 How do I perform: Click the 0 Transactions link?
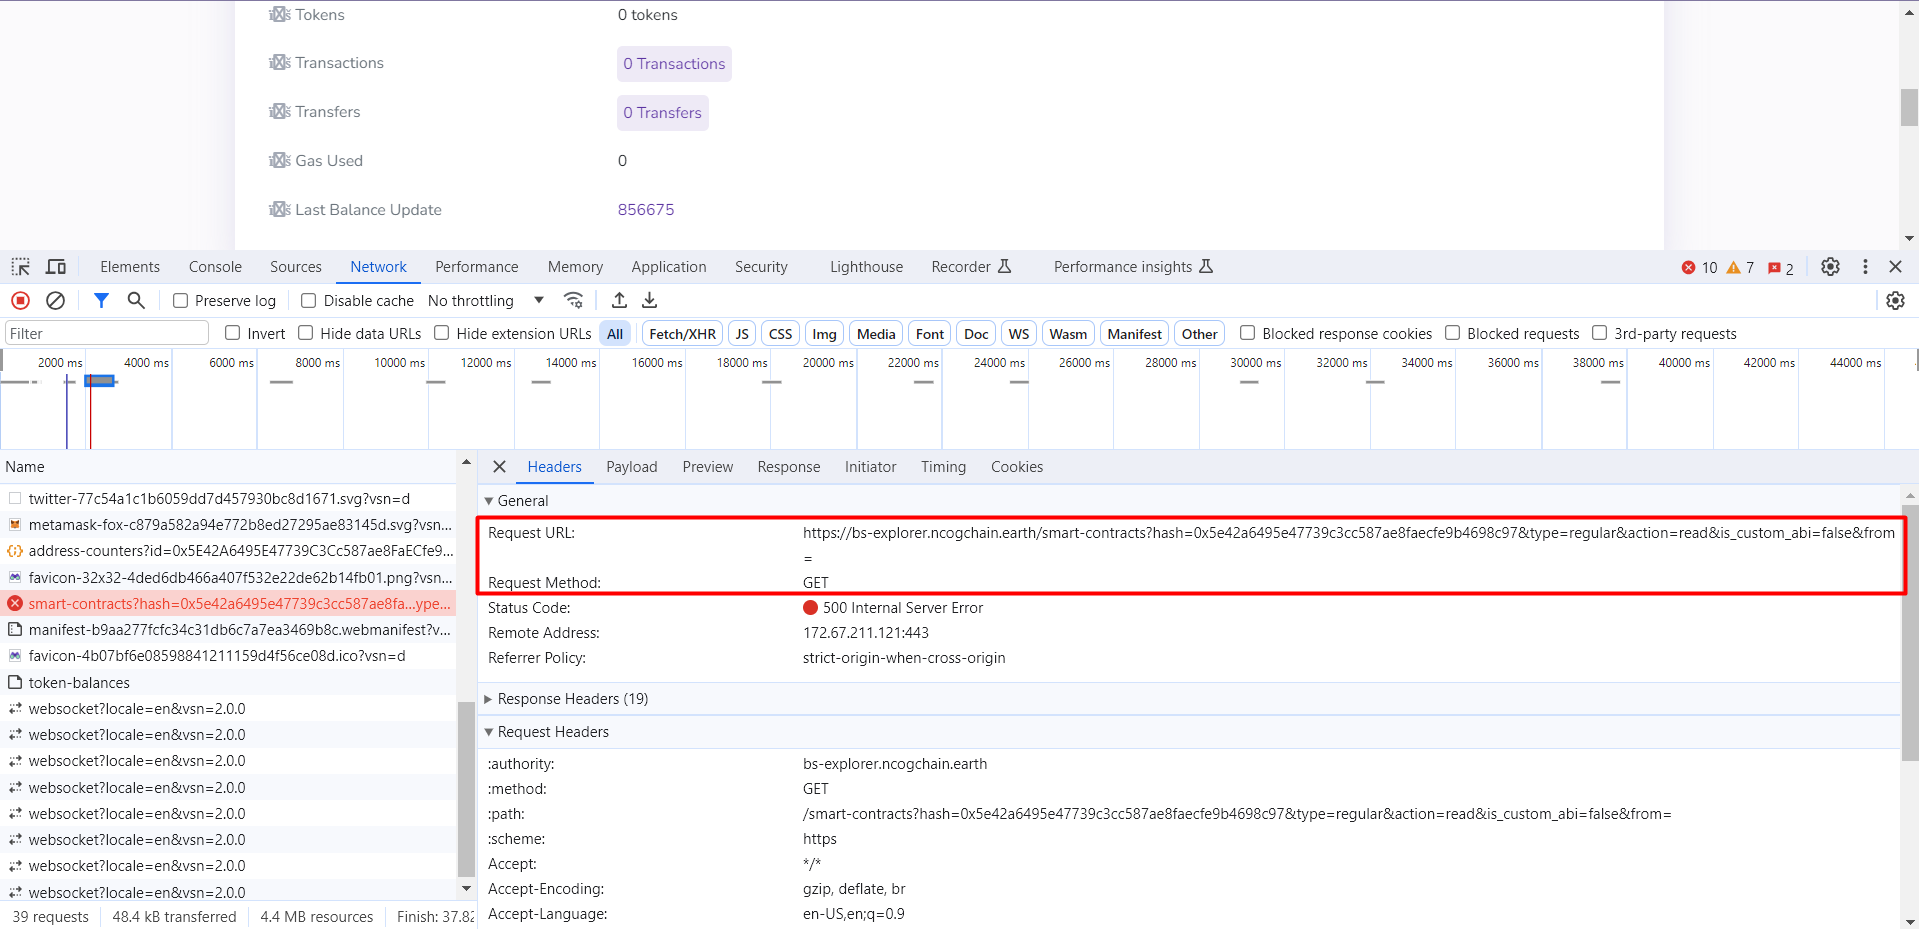674,63
